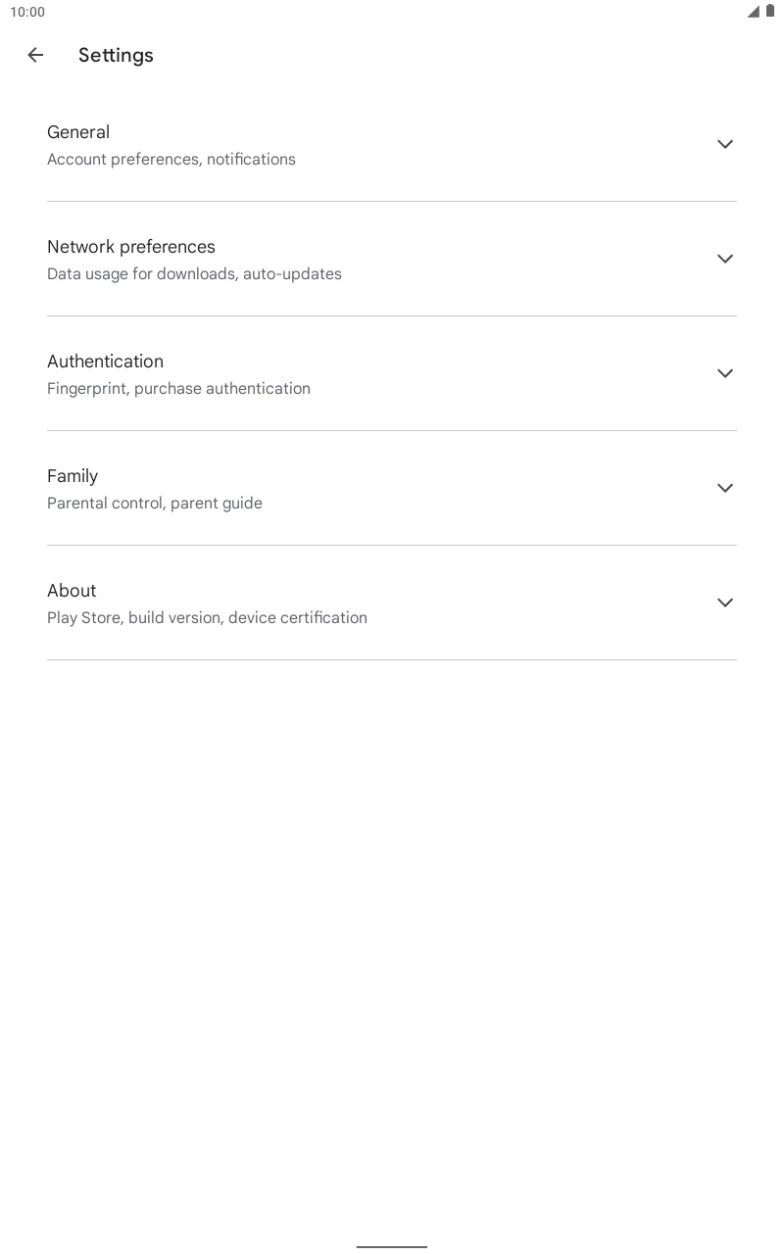Open the About heading
This screenshot has width=784, height=1254.
(71, 590)
